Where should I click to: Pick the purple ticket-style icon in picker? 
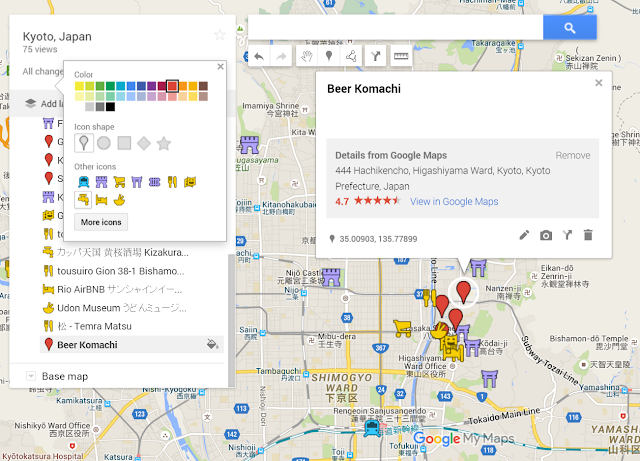[x=154, y=182]
